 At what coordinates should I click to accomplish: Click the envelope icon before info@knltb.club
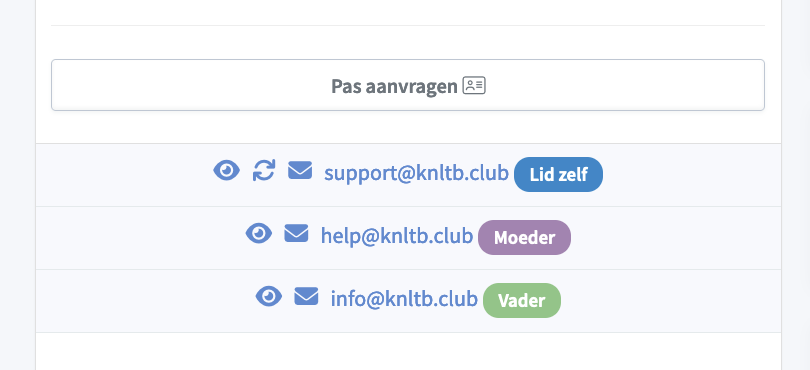pyautogui.click(x=306, y=296)
